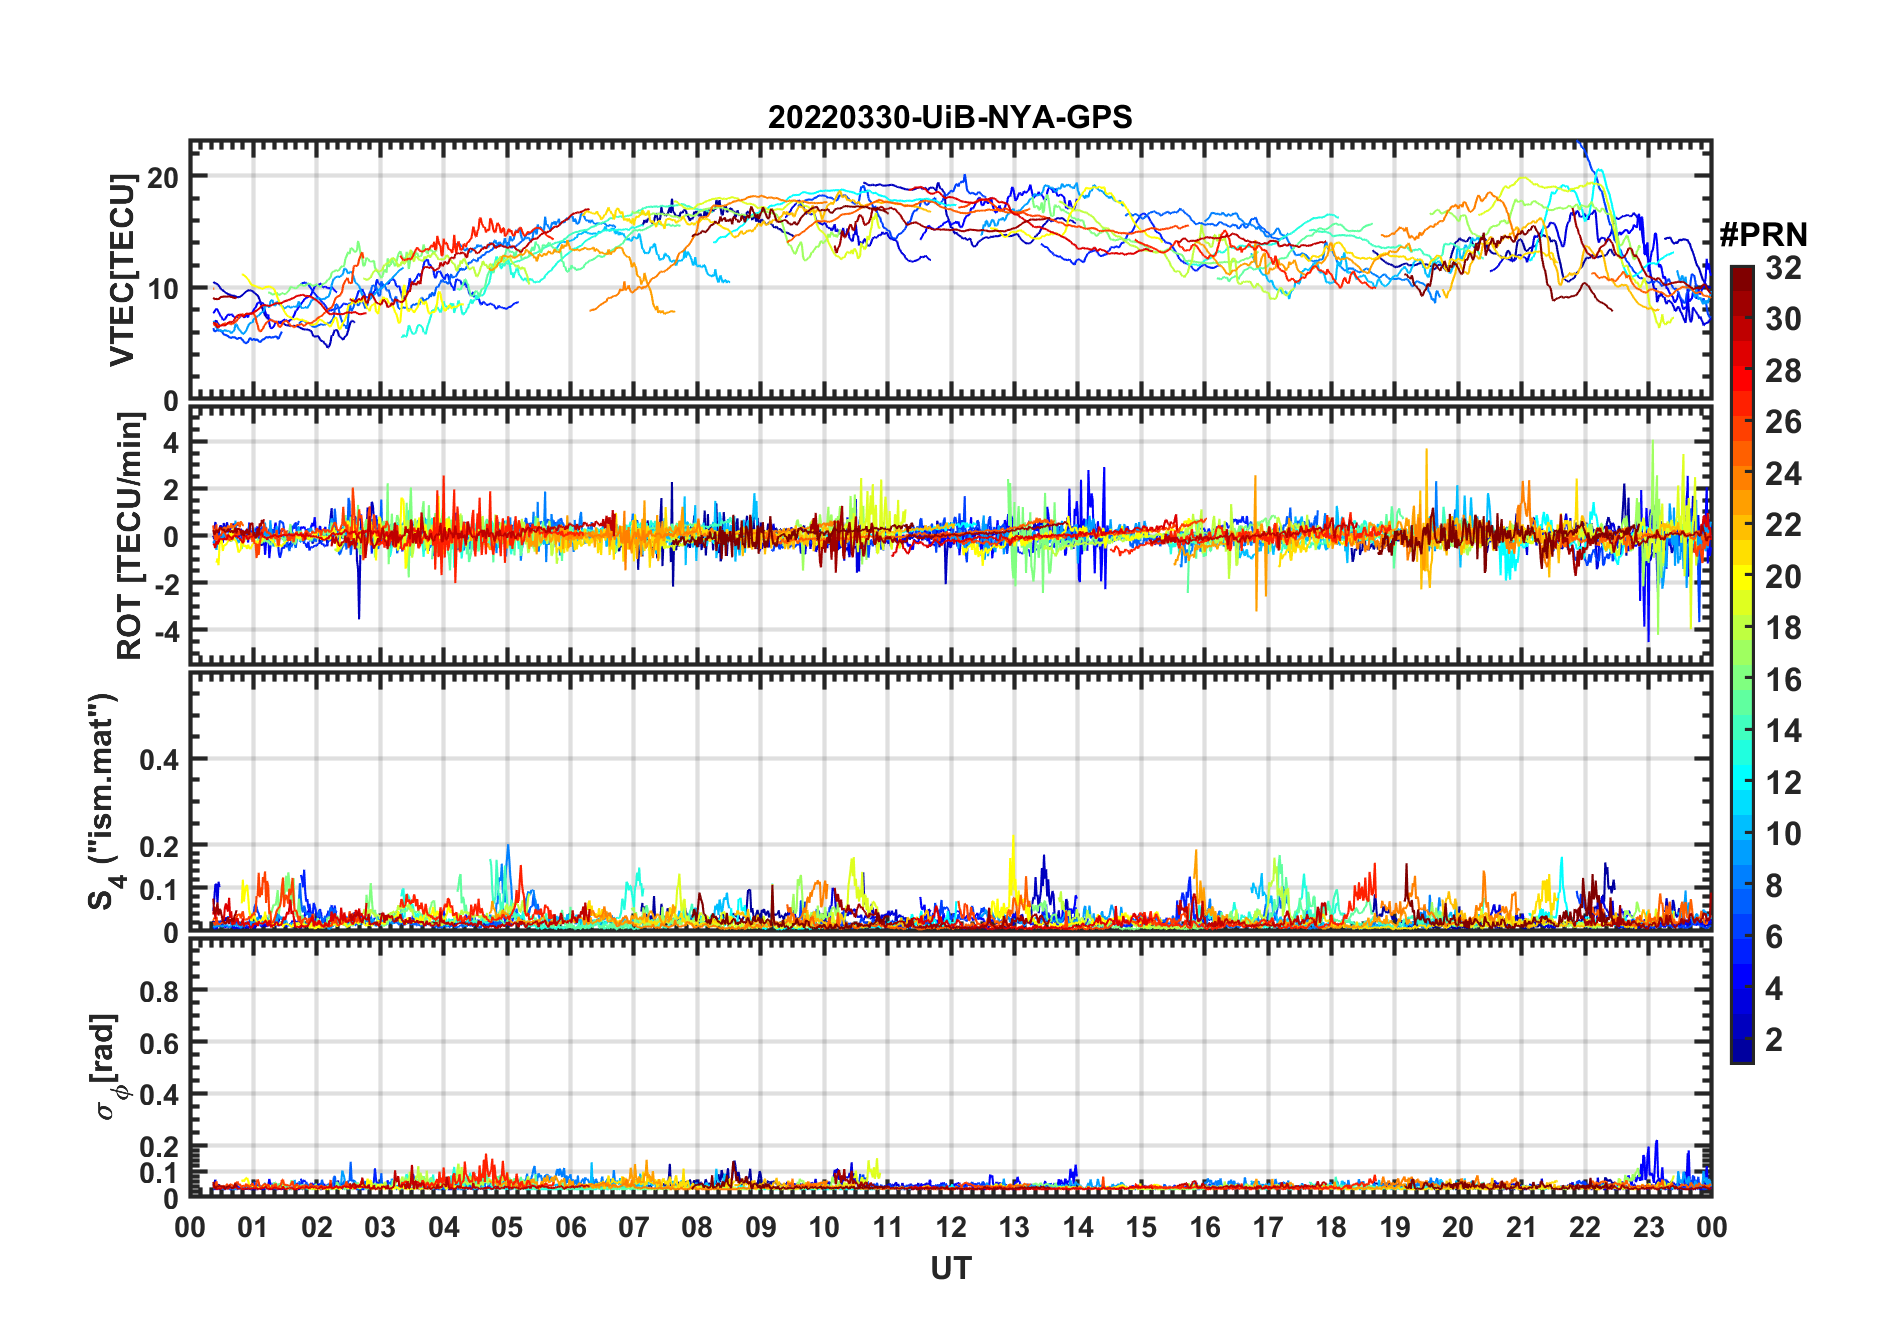The height and width of the screenshot is (1330, 1902).
Task: Click sigma phi y-axis tick label 0.6
Action: pyautogui.click(x=159, y=1043)
